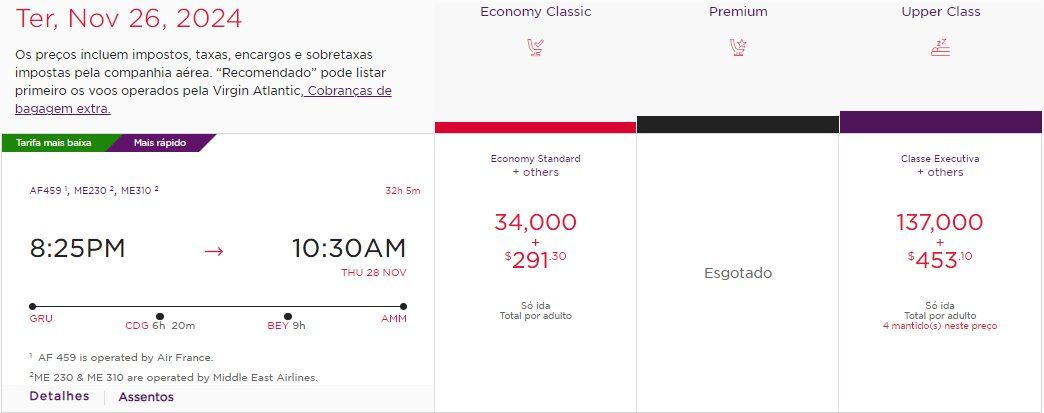Open the Detalhes tab

[x=59, y=396]
